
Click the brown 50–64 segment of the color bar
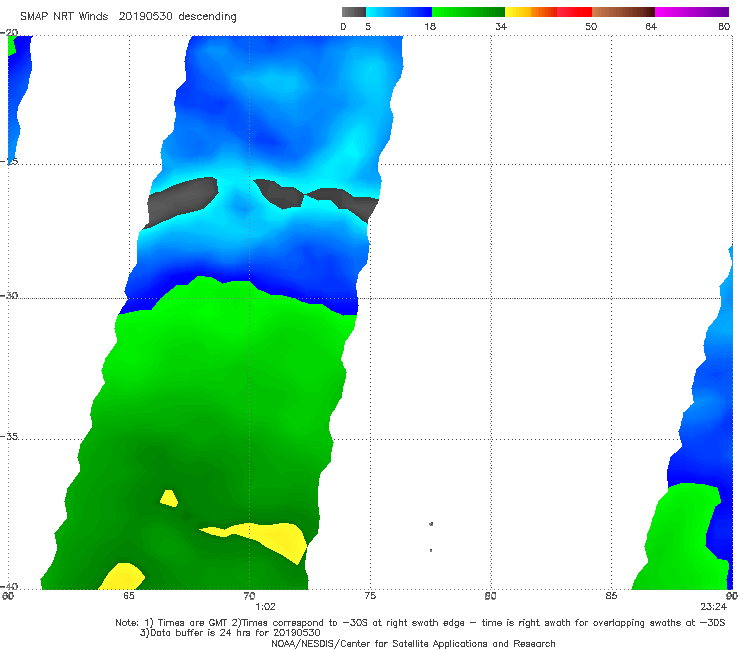(623, 12)
